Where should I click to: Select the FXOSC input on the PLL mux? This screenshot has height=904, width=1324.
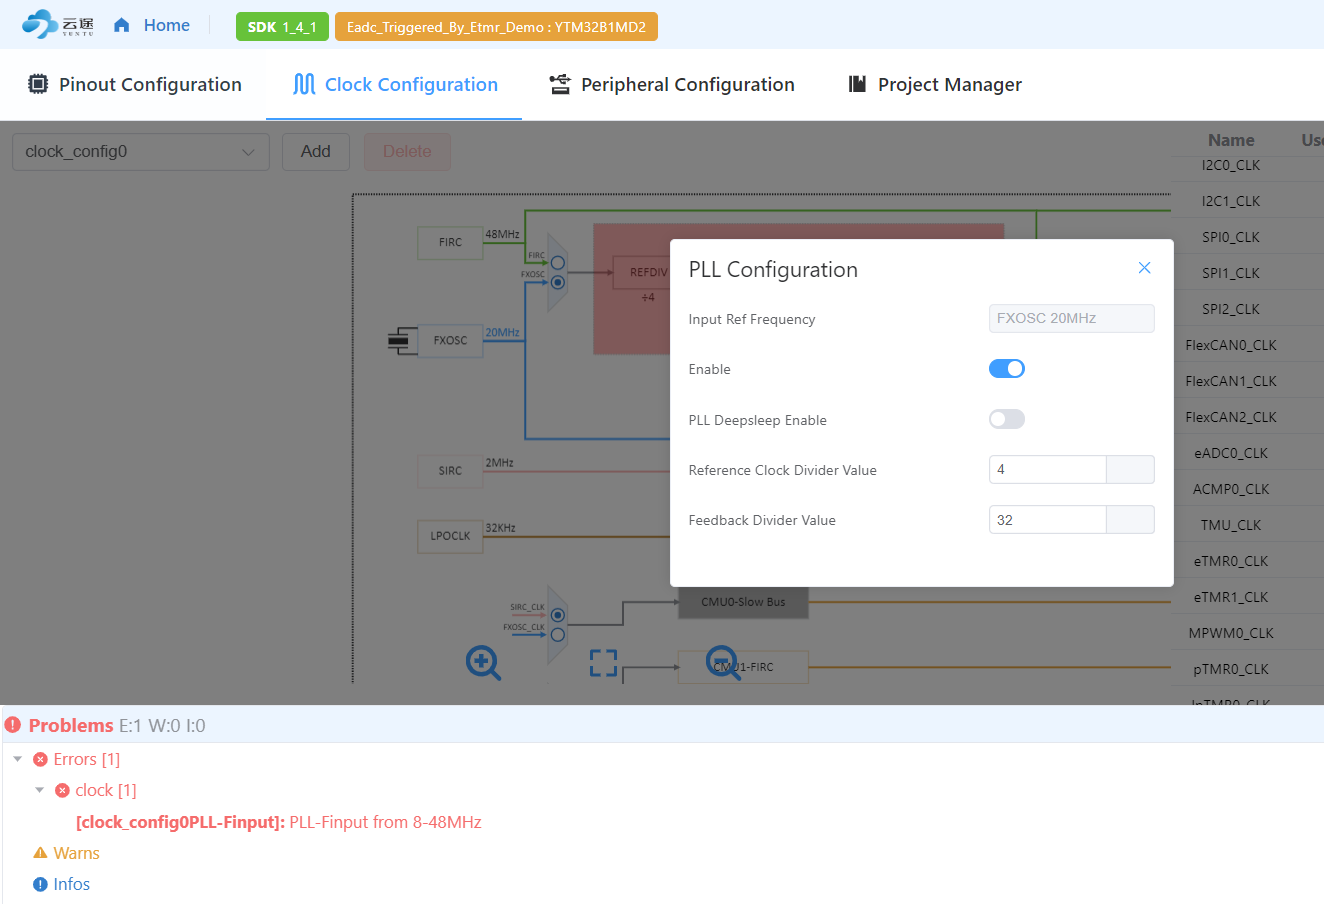558,282
